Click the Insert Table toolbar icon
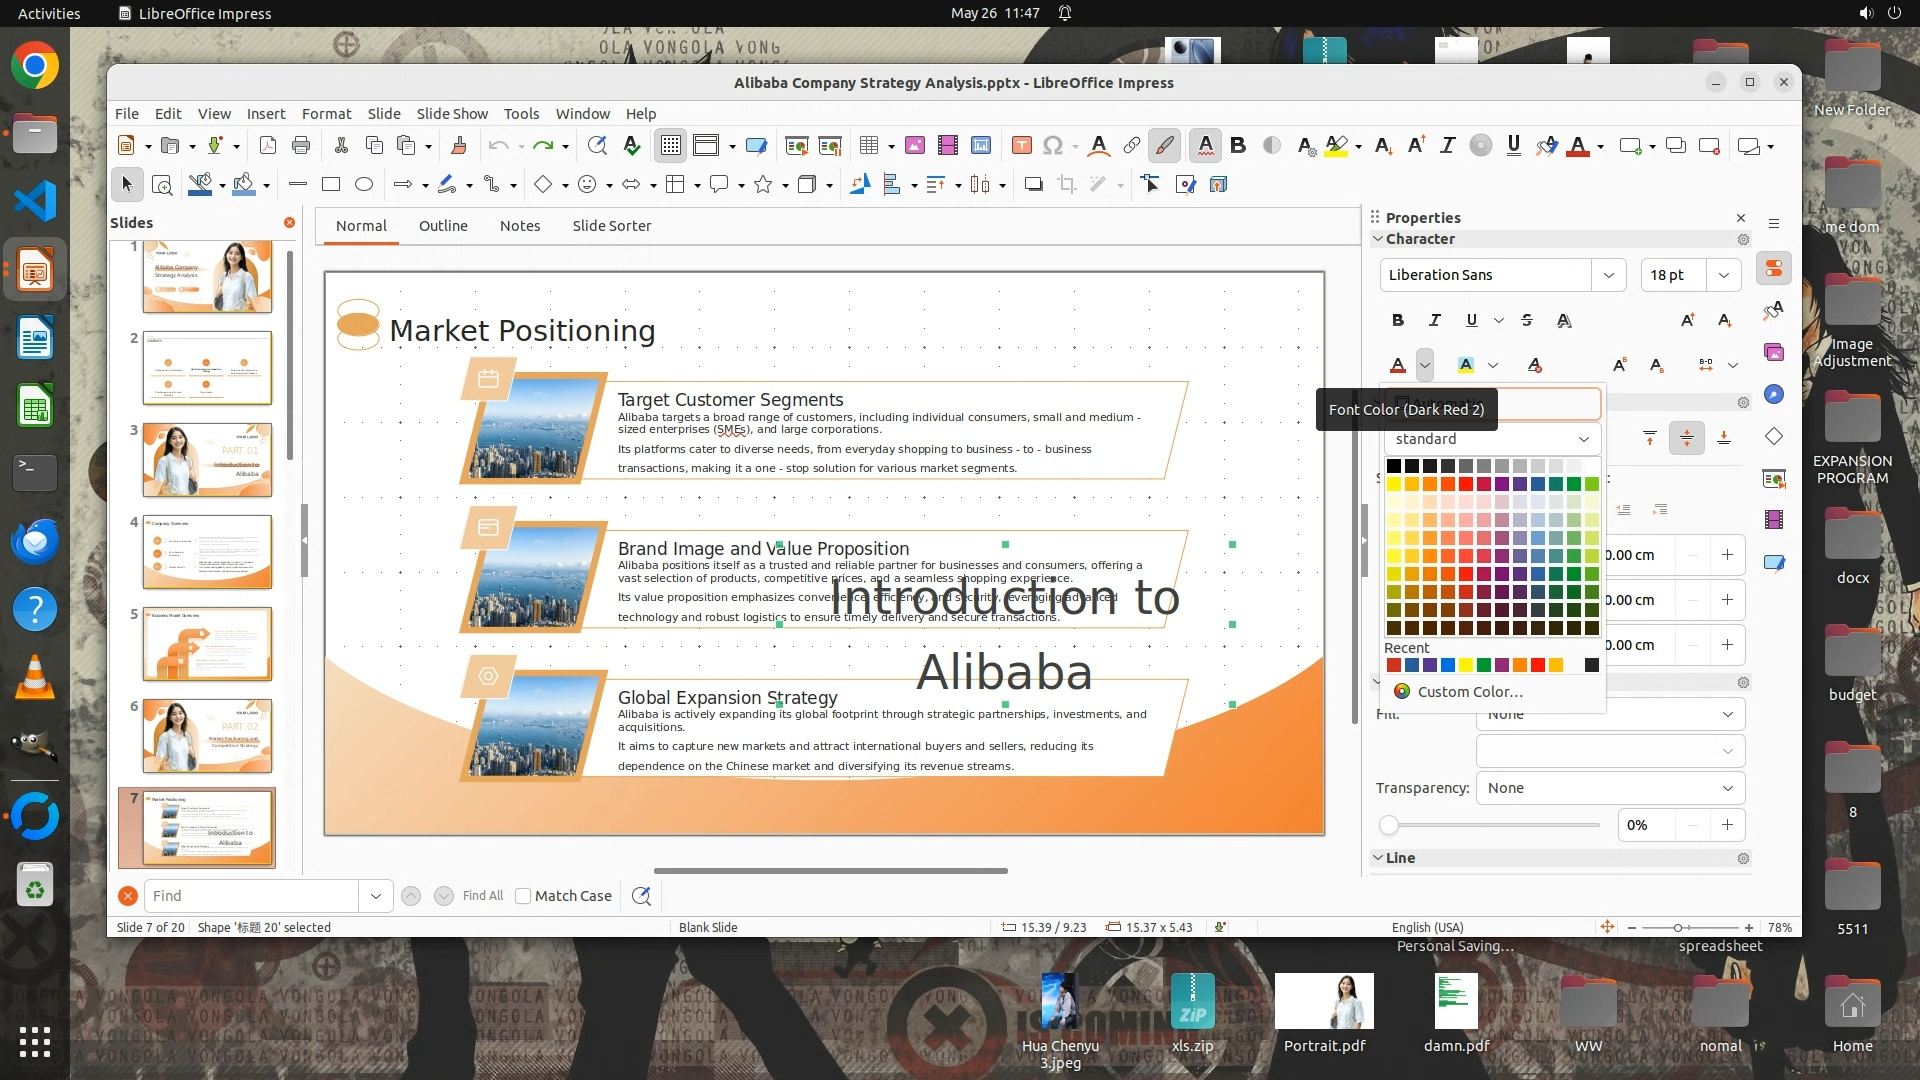The width and height of the screenshot is (1920, 1080). 868,146
